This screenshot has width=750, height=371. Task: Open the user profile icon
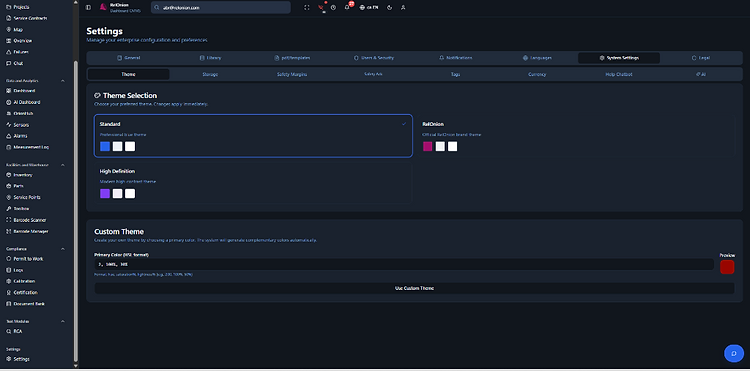(403, 8)
